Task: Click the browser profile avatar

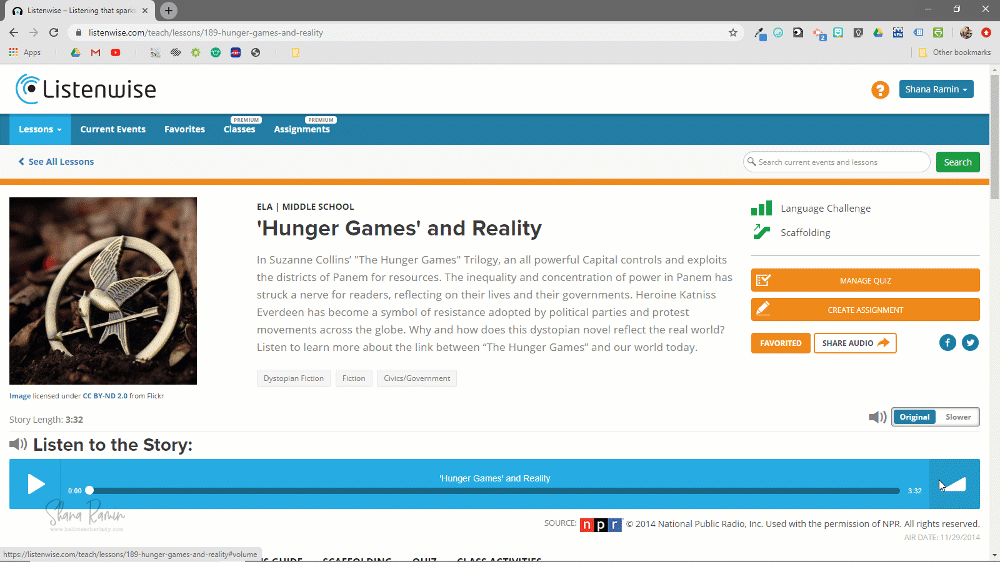Action: click(x=966, y=33)
